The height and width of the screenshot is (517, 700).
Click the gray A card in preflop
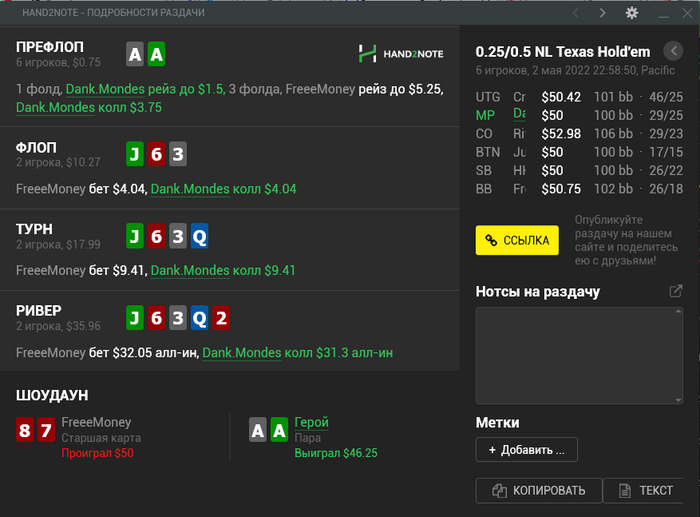click(x=135, y=54)
